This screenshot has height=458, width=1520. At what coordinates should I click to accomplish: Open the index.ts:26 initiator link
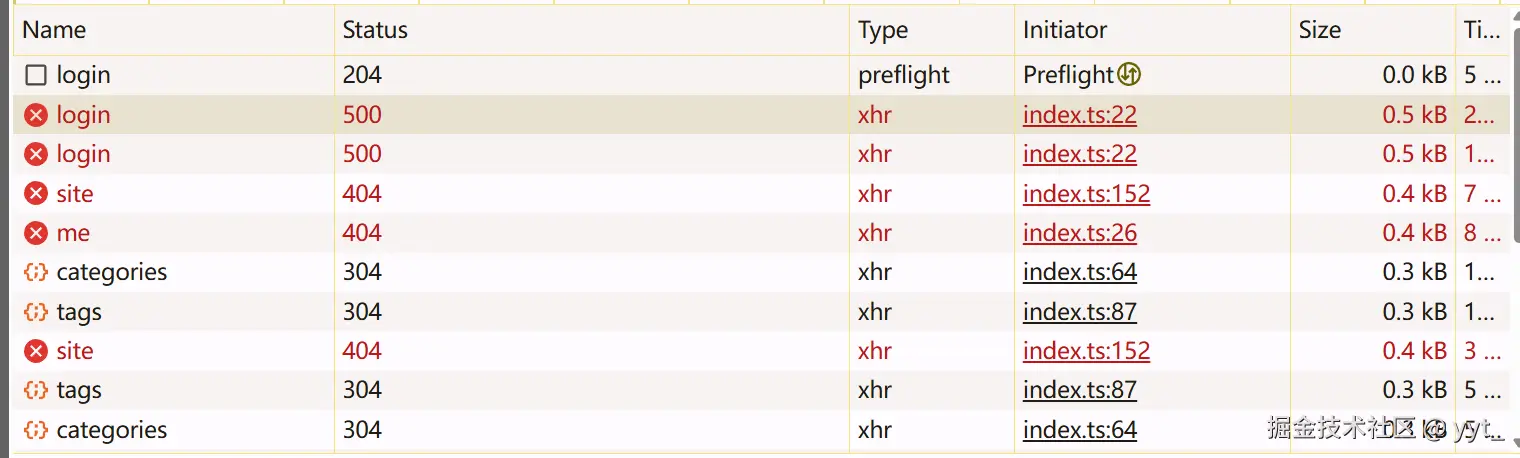[1080, 233]
